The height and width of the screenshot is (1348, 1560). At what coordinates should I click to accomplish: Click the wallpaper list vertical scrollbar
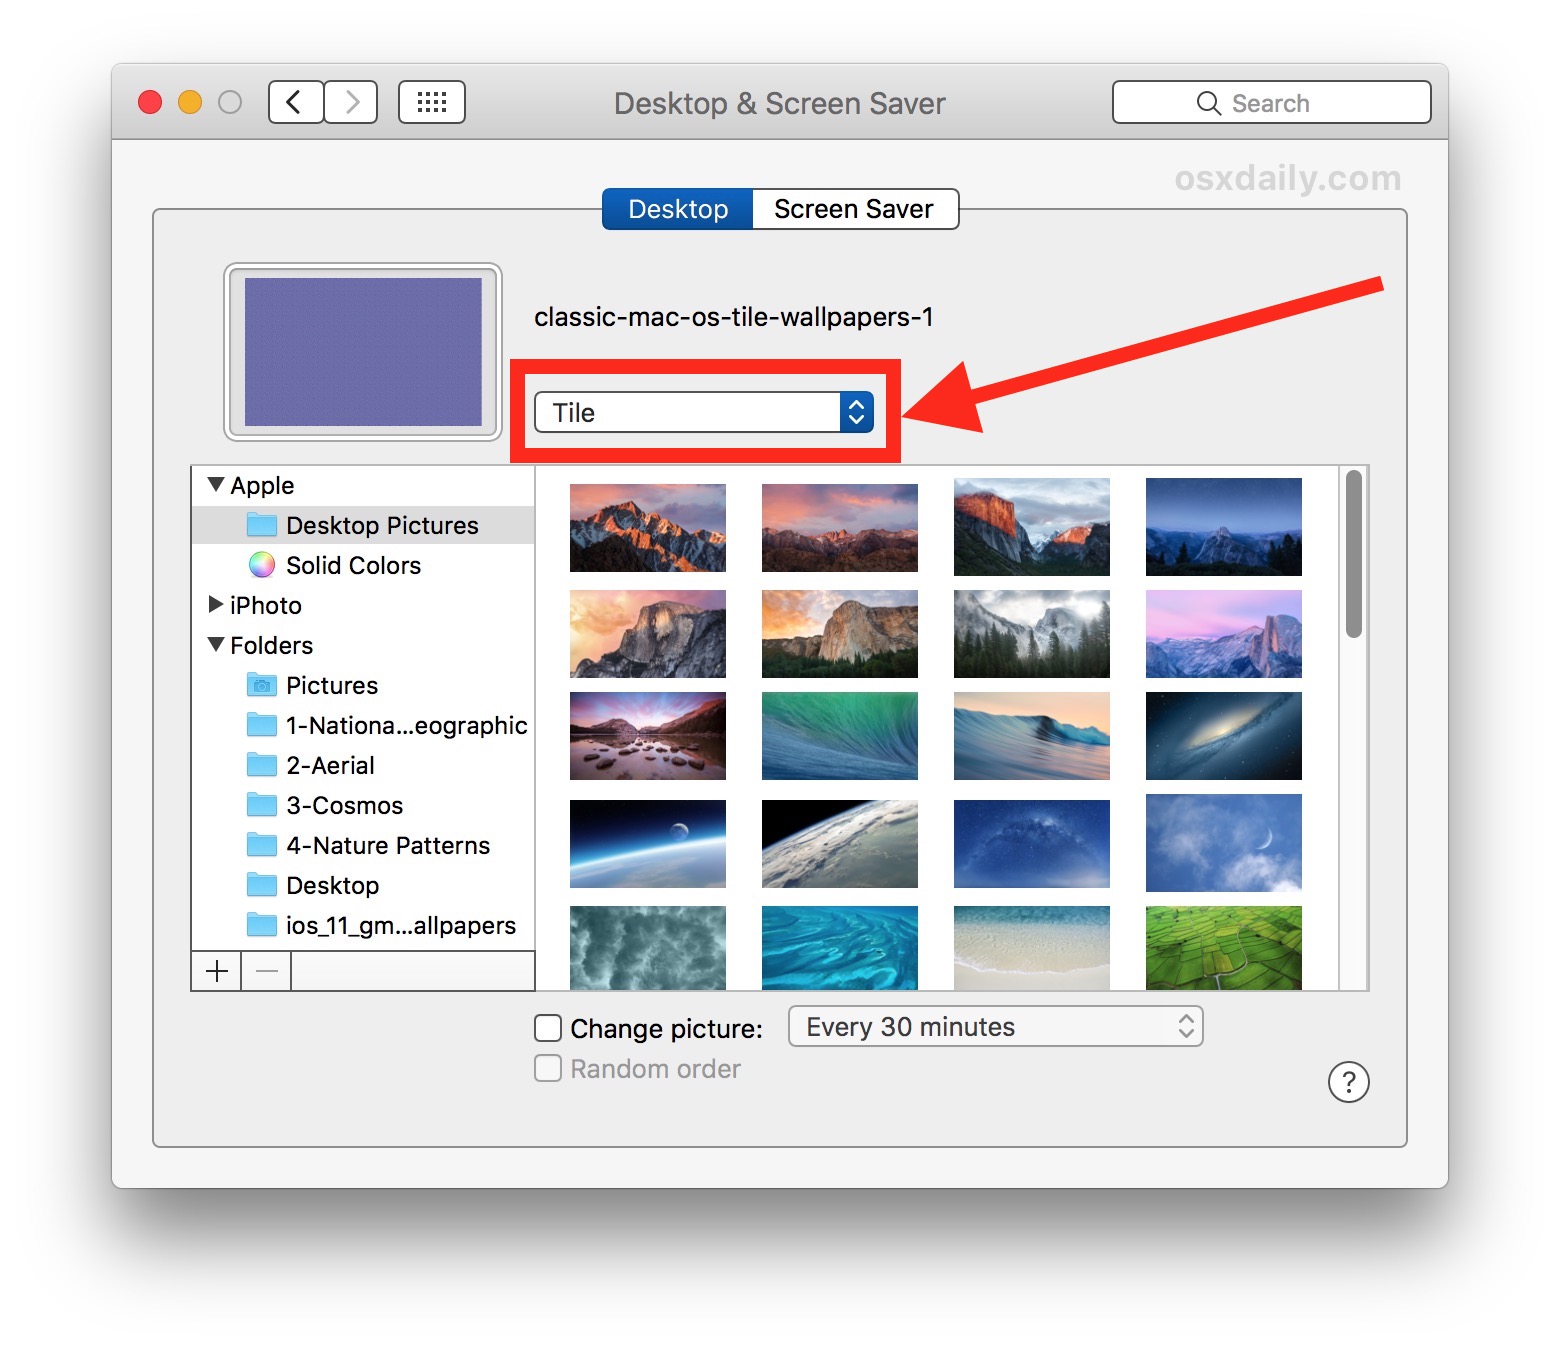(1353, 554)
